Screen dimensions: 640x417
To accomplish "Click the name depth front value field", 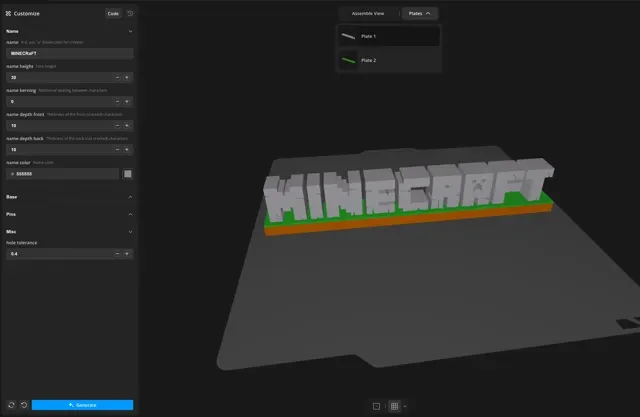I will 59,126.
